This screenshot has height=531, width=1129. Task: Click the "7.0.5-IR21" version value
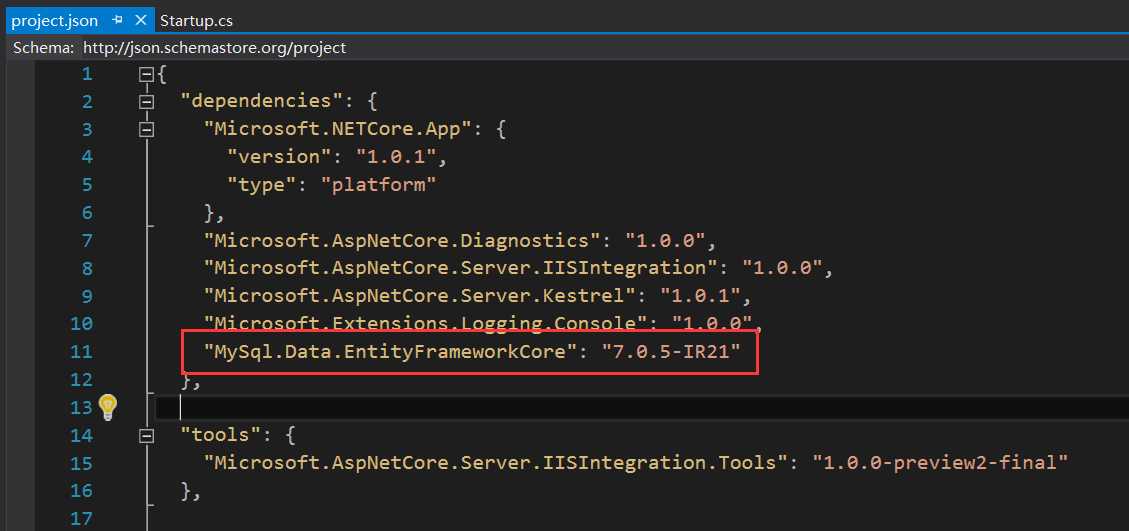tap(671, 351)
